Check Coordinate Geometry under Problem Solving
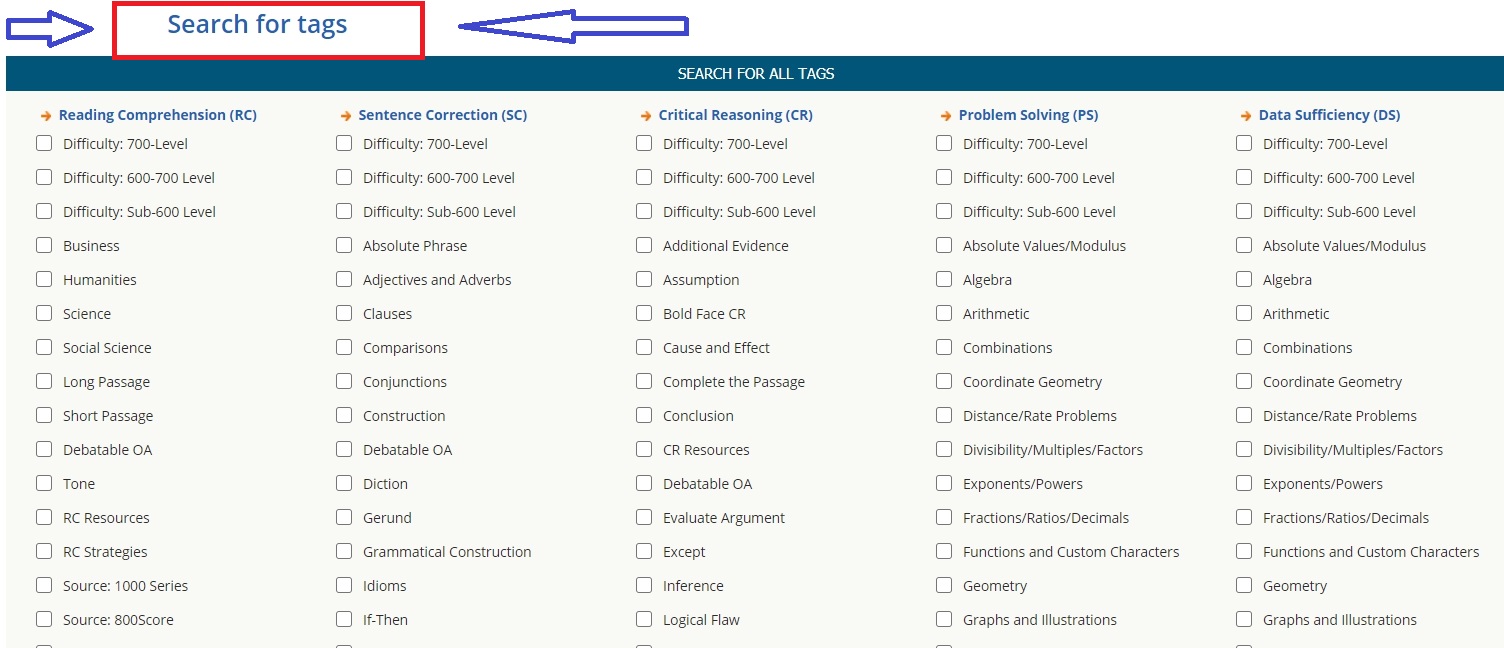1504x648 pixels. [944, 381]
